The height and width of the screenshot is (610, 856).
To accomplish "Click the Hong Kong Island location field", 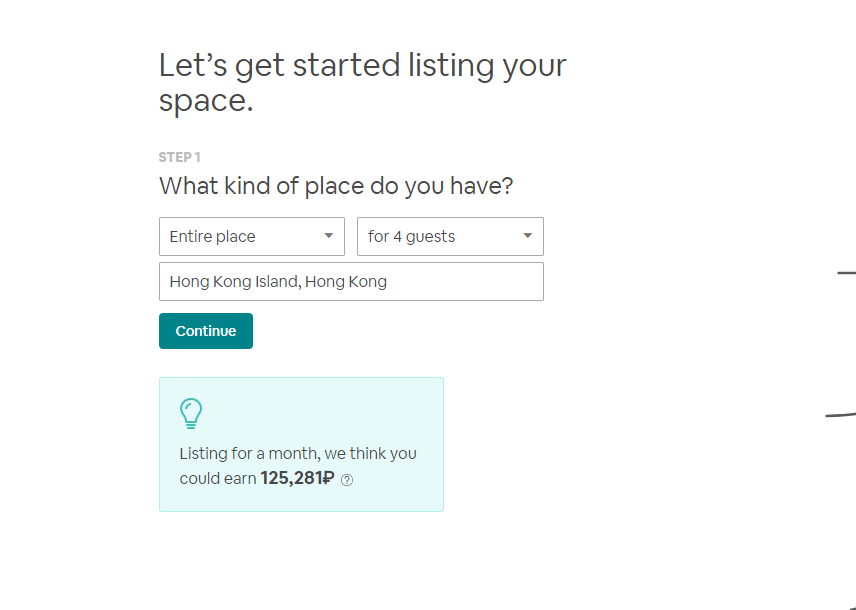I will (x=351, y=281).
